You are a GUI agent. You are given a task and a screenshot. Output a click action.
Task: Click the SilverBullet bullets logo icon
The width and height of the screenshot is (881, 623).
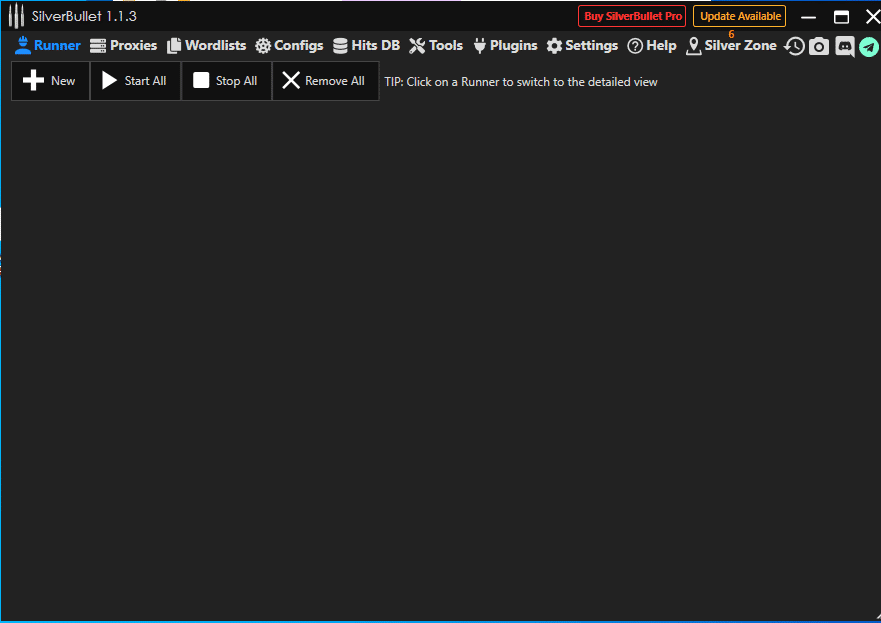(16, 16)
